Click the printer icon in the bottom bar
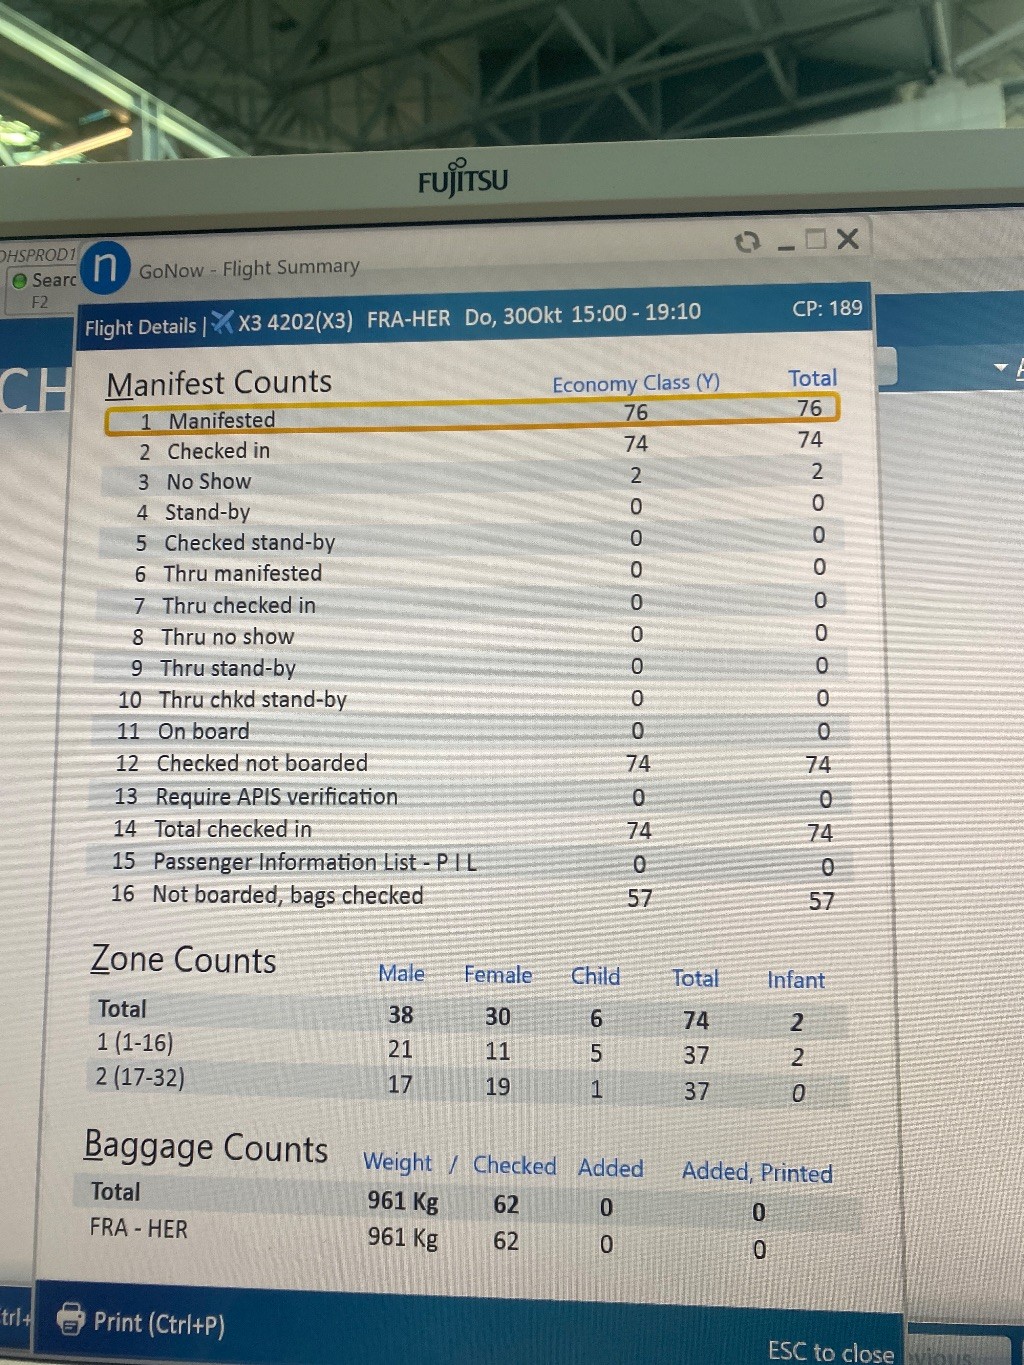The image size is (1024, 1365). tap(71, 1319)
